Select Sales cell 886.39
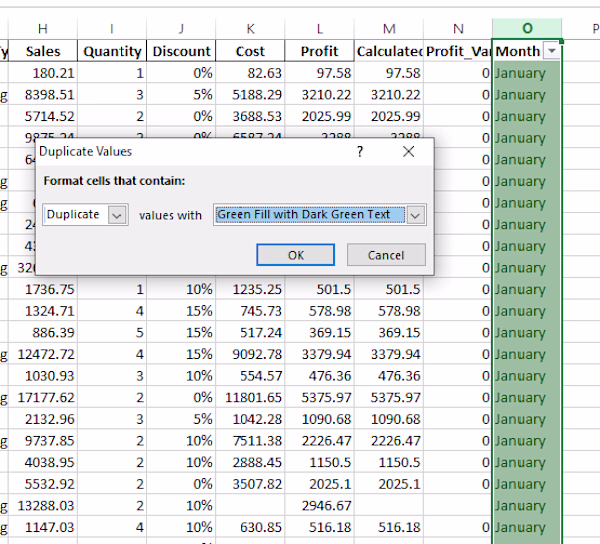 pos(43,332)
